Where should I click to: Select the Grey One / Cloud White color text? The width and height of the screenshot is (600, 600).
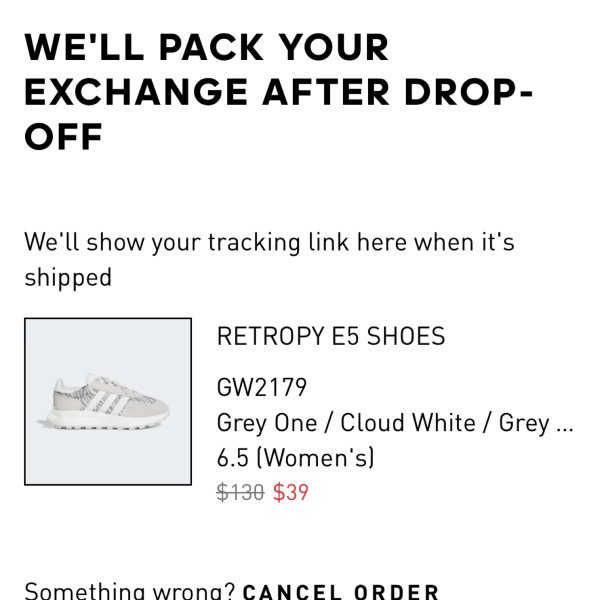click(346, 423)
